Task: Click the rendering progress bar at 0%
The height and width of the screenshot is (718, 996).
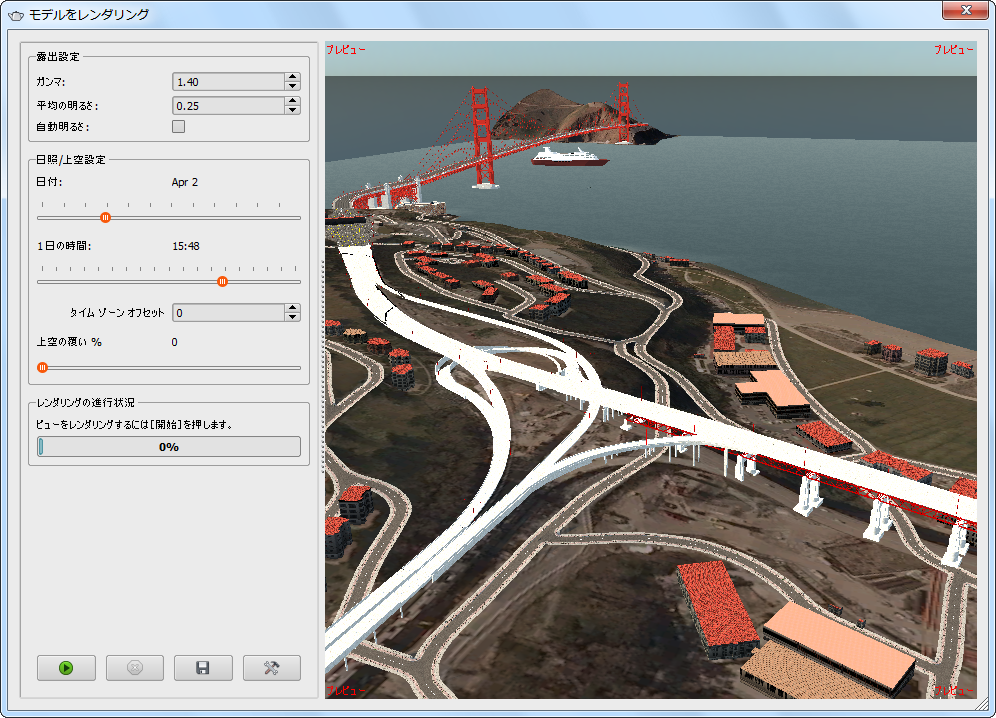Action: coord(169,447)
